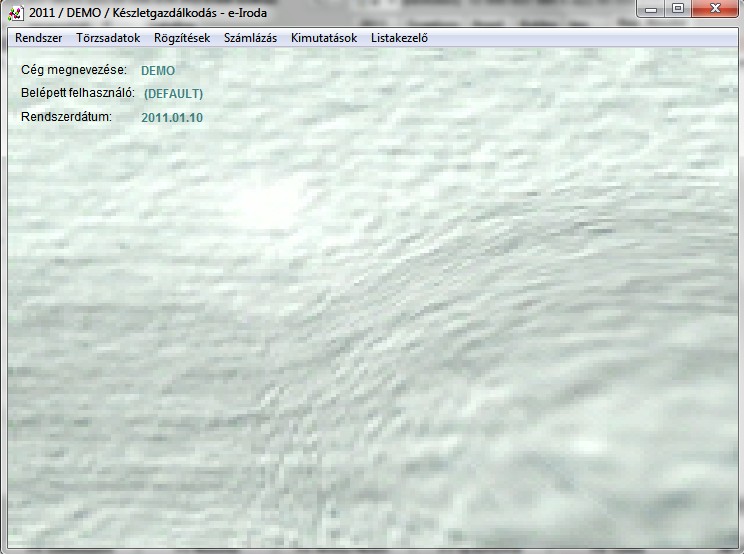Click the e-Iroda application icon in title bar
The height and width of the screenshot is (554, 744).
(x=15, y=12)
